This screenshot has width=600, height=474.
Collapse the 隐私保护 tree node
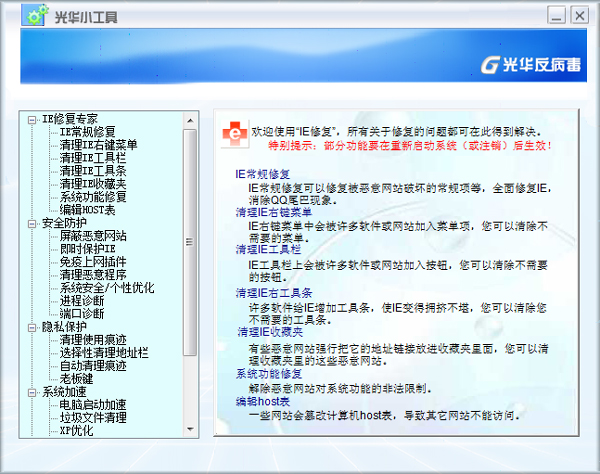click(x=32, y=328)
